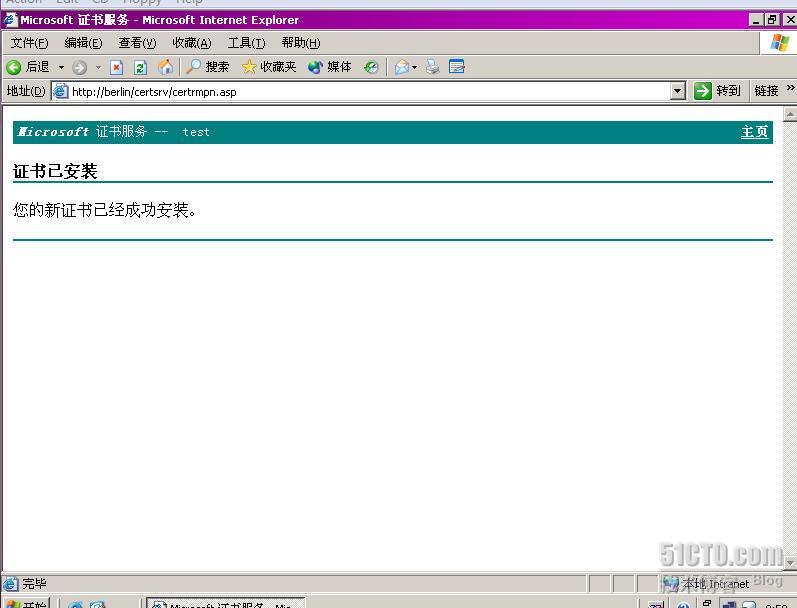
Task: Click the IE icon in the title bar
Action: 10,20
